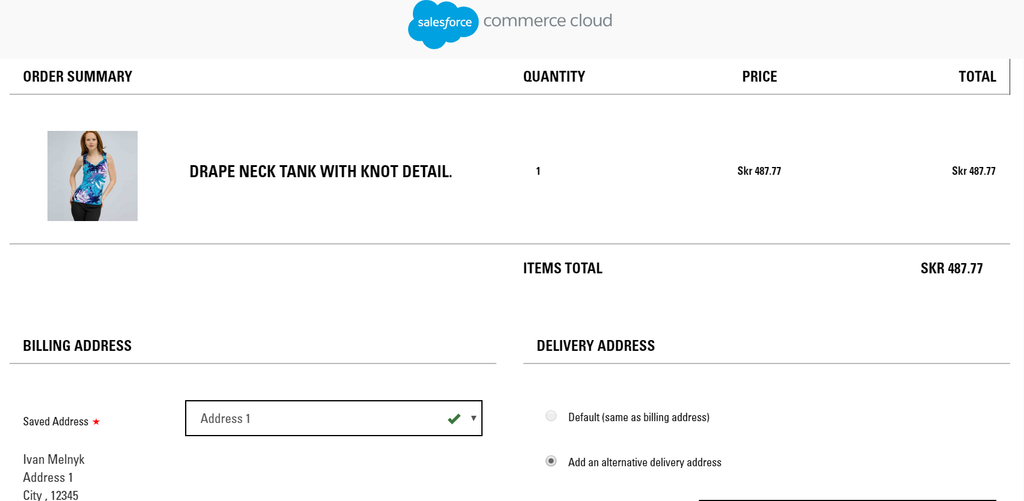Click the Items Total SKR 487.77 amount
The width and height of the screenshot is (1024, 501).
coord(951,269)
